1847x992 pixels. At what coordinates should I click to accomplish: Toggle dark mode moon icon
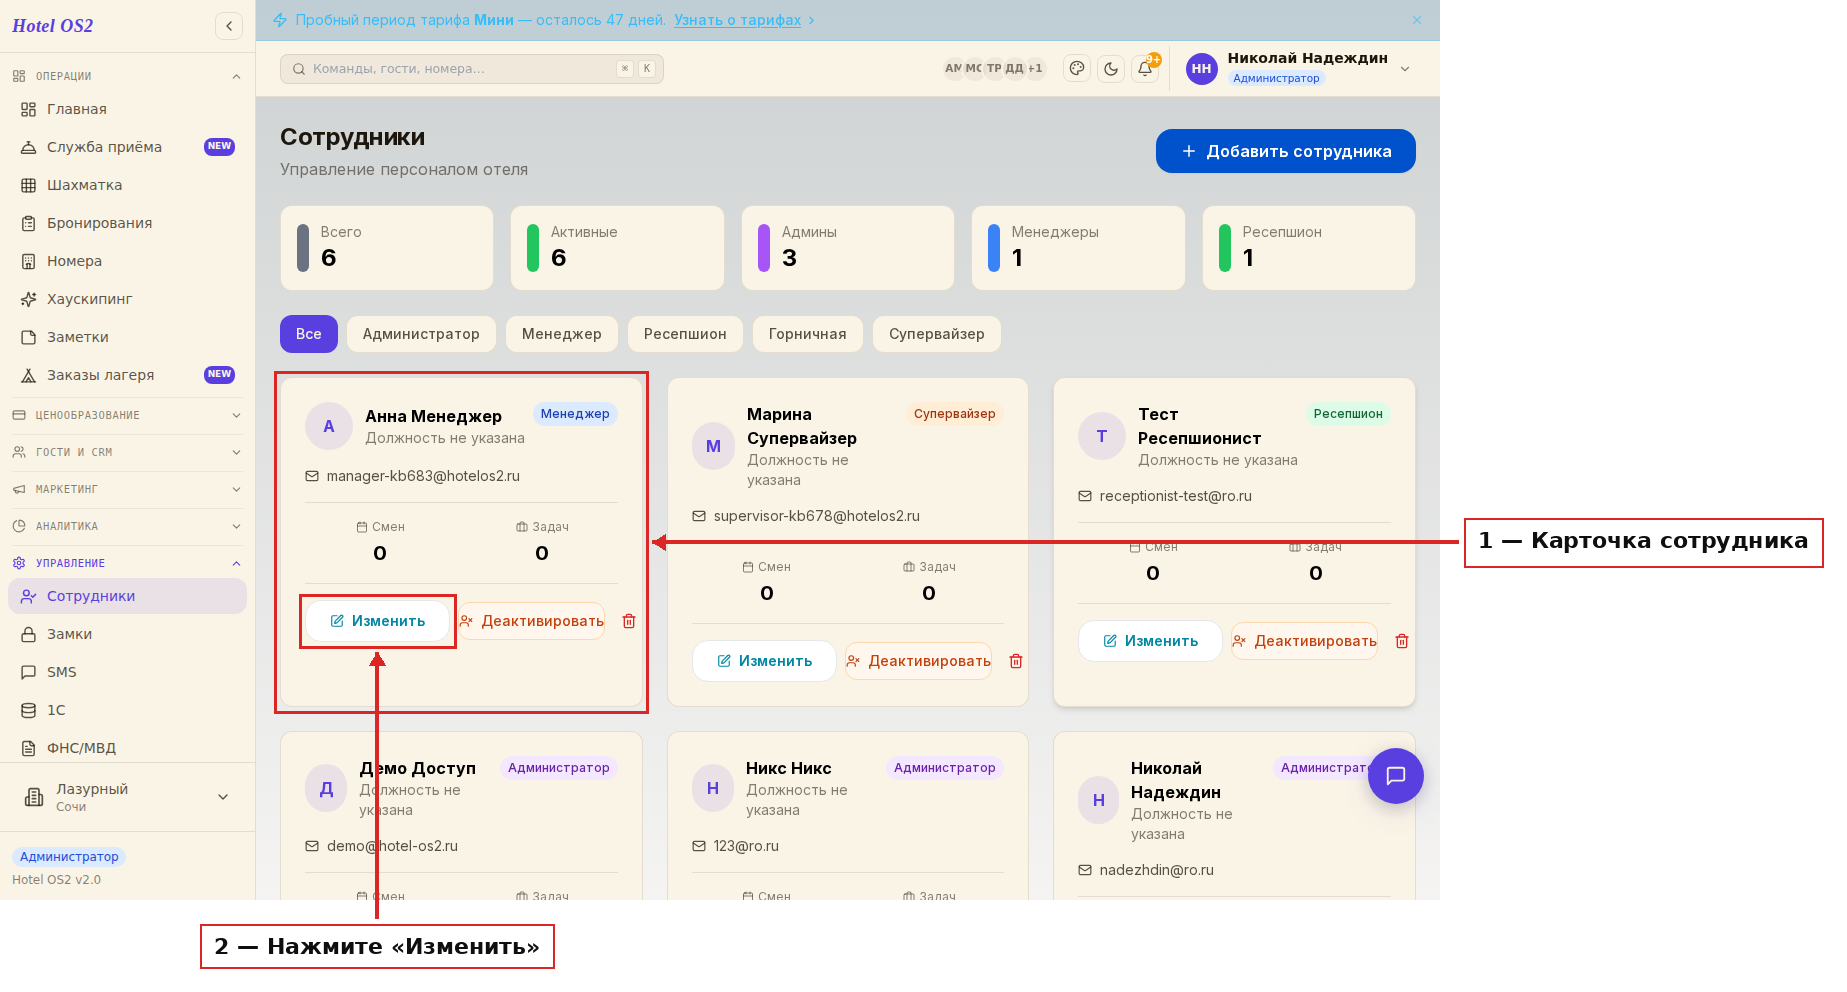pos(1111,69)
